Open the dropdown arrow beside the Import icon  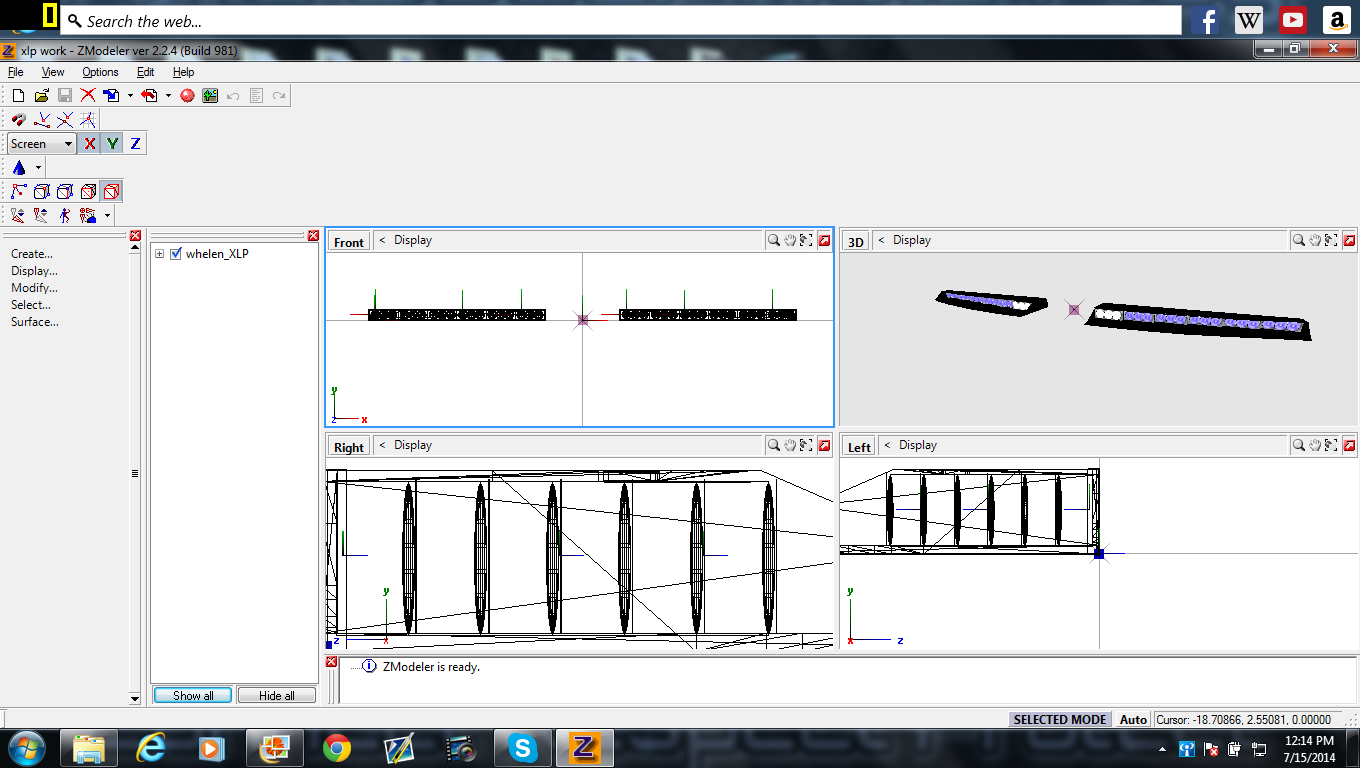(130, 96)
